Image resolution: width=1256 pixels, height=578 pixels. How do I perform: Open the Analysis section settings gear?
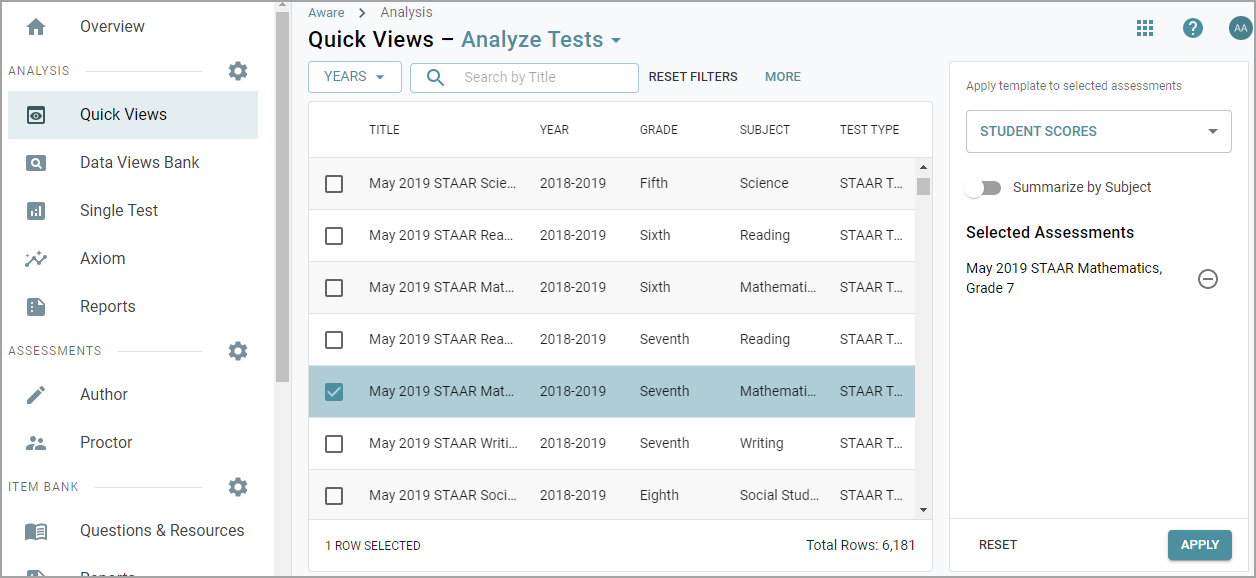237,71
